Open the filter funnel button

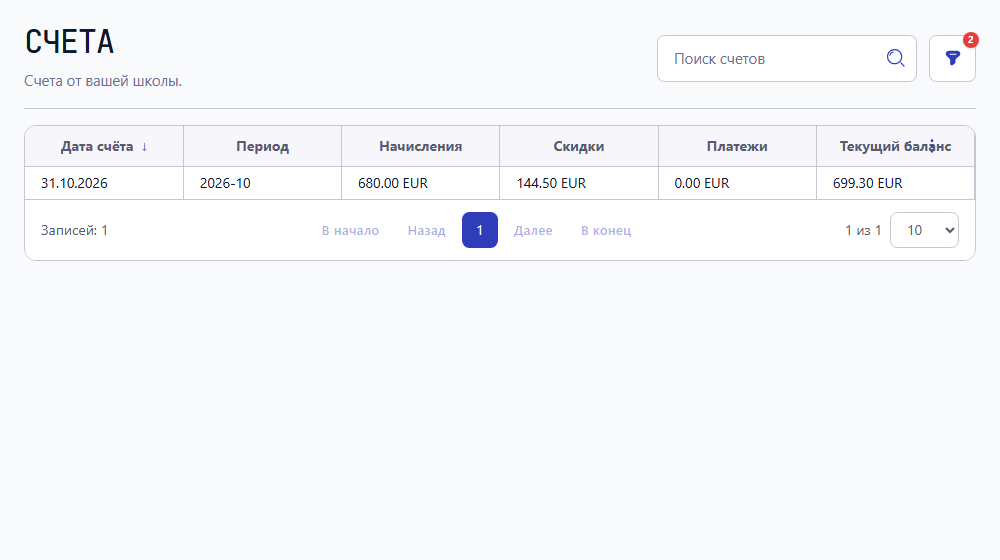tap(952, 59)
